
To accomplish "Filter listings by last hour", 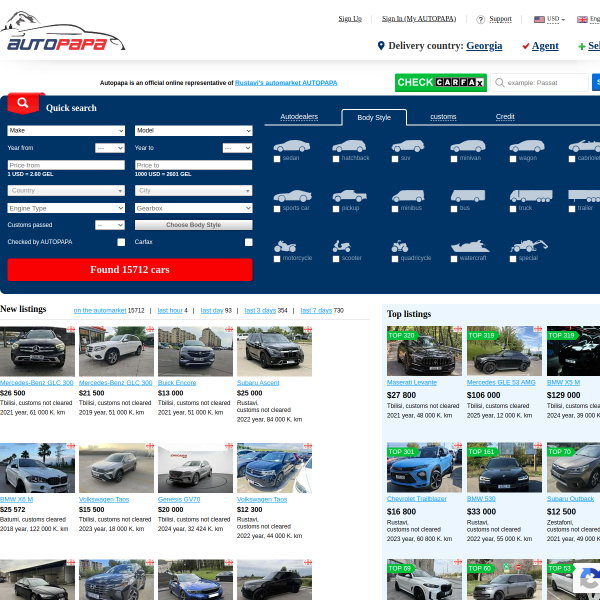I will (x=170, y=311).
